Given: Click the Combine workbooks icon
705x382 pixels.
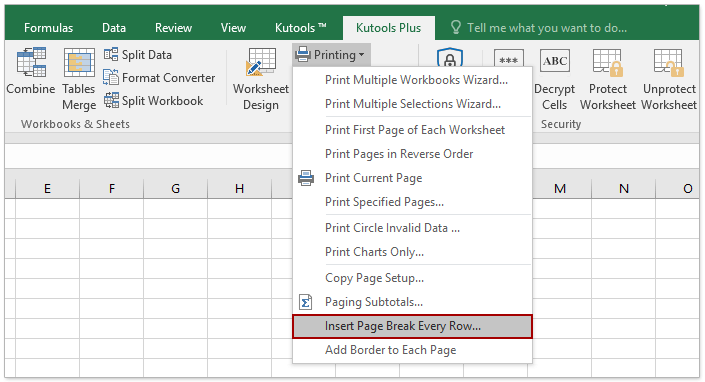Looking at the screenshot, I should 31,62.
